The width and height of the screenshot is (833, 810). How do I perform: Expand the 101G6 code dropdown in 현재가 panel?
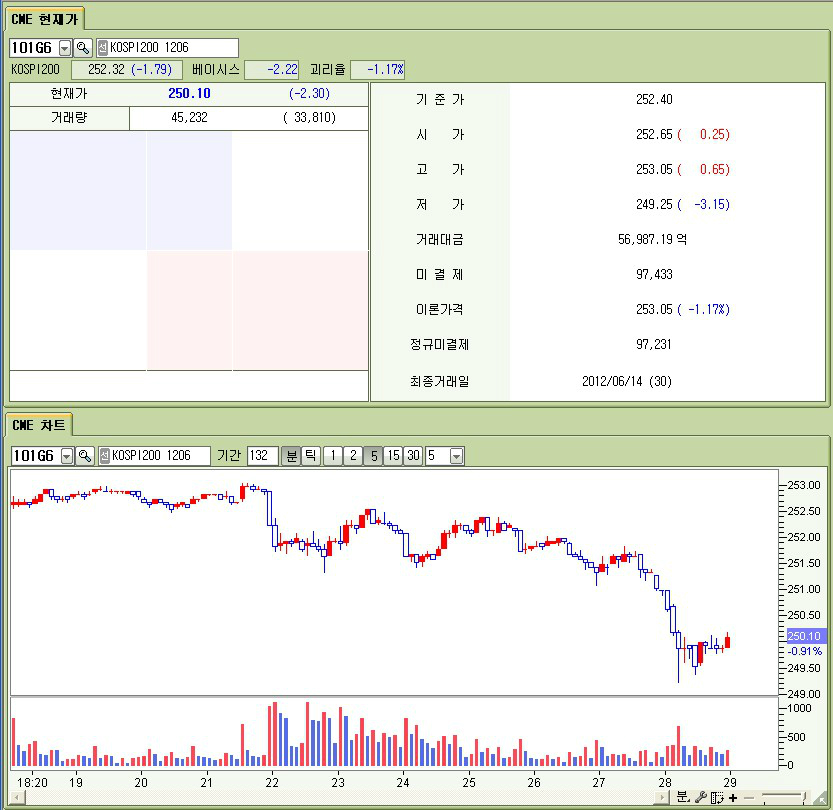[66, 48]
